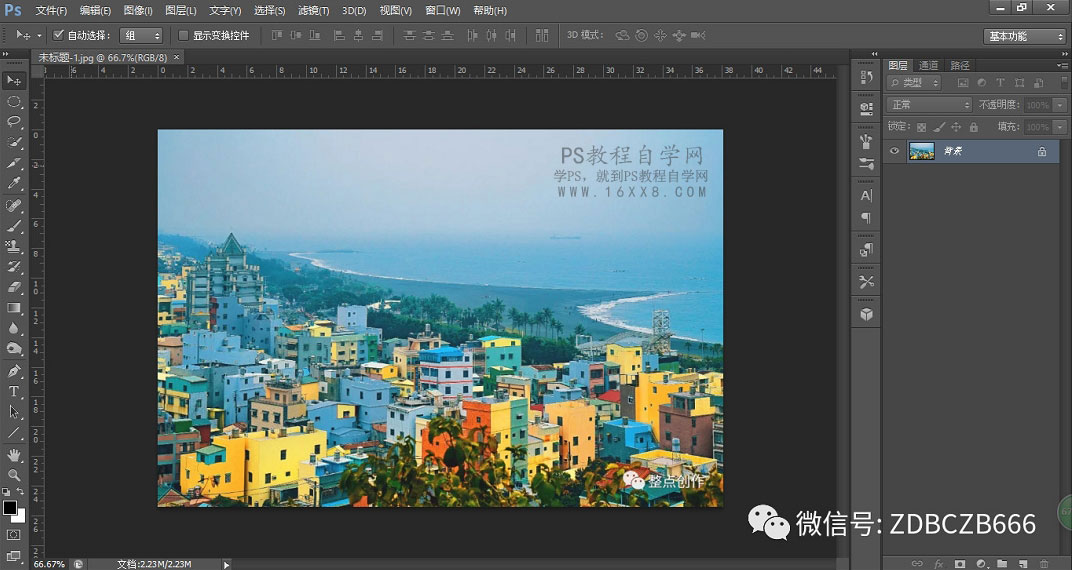1072x570 pixels.
Task: Click the 背景 layer thumbnail
Action: tap(922, 151)
